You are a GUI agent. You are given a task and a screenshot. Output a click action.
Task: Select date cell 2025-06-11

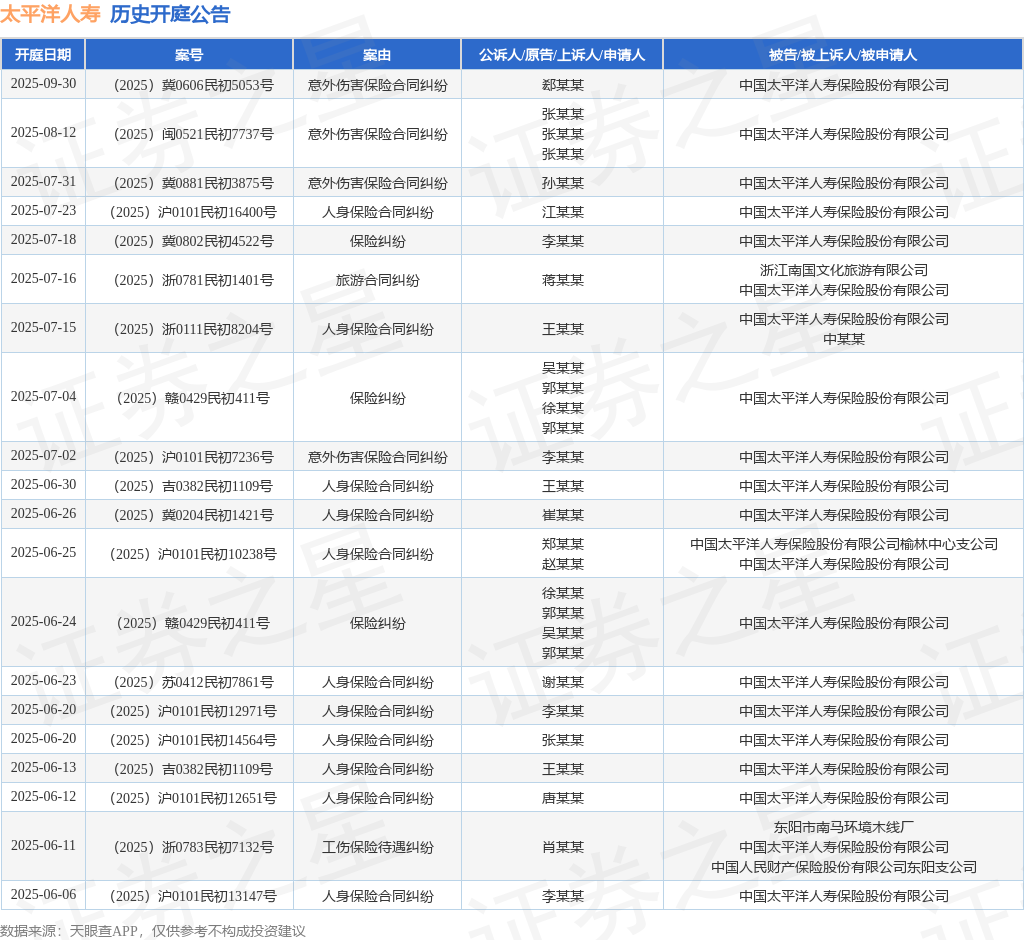43,846
